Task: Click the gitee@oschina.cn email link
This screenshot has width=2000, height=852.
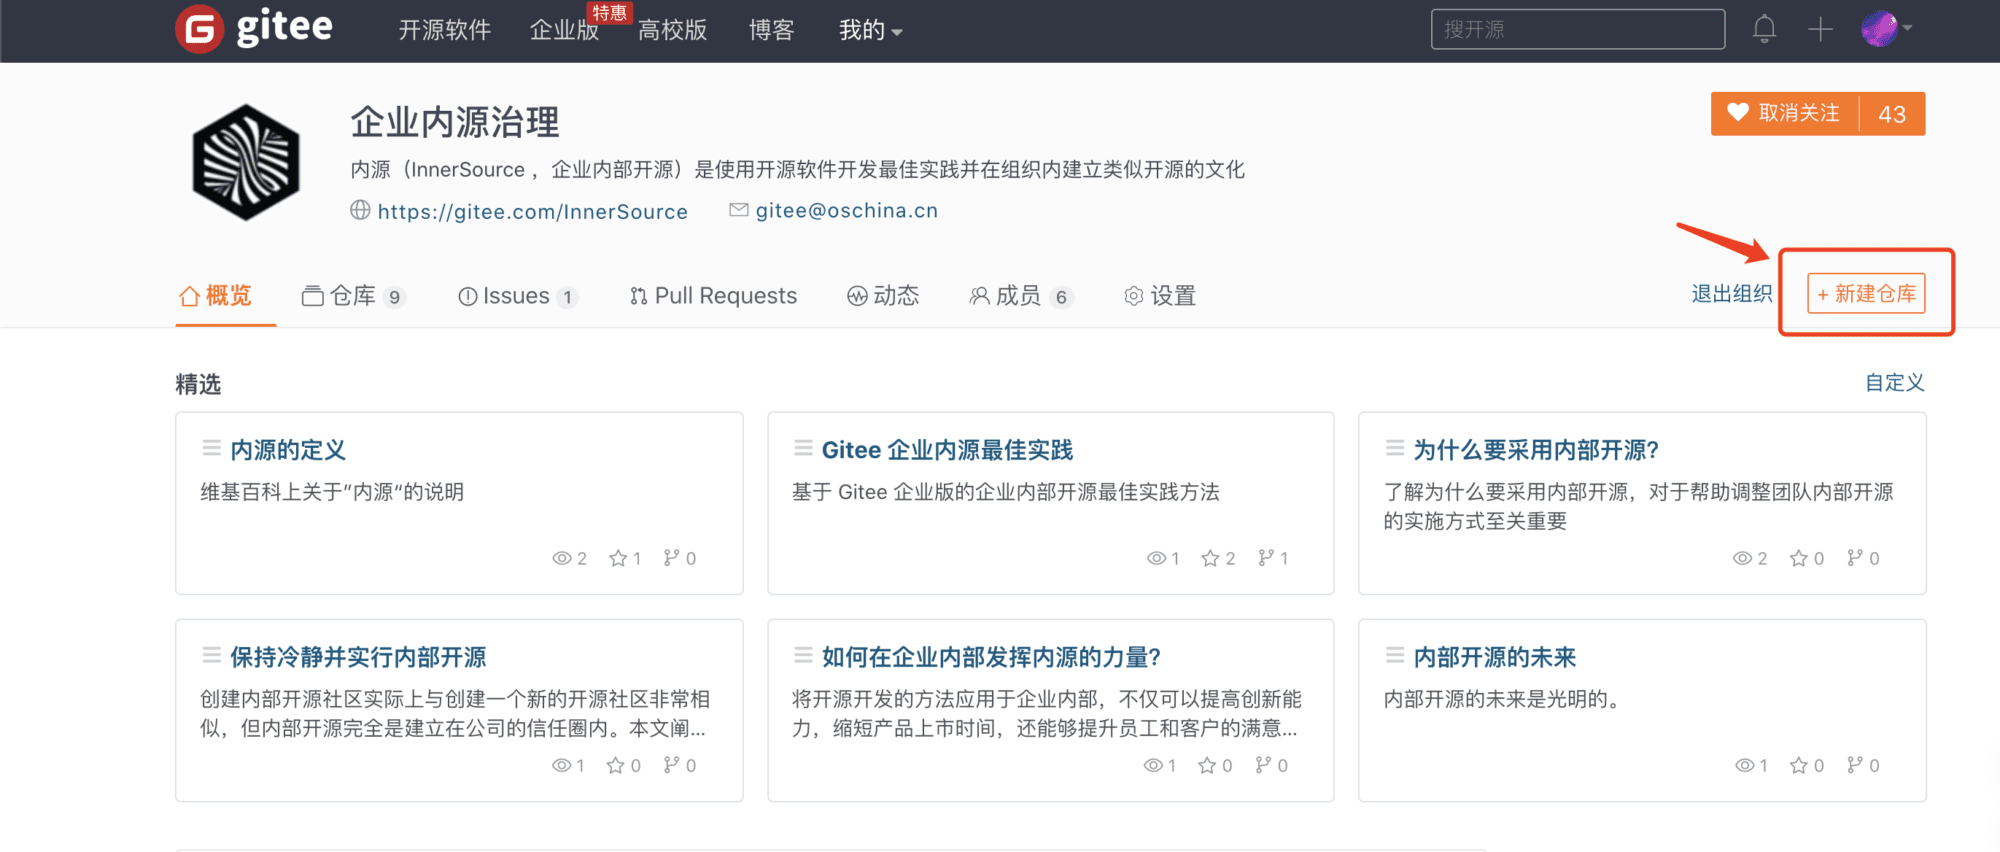Action: pos(846,210)
